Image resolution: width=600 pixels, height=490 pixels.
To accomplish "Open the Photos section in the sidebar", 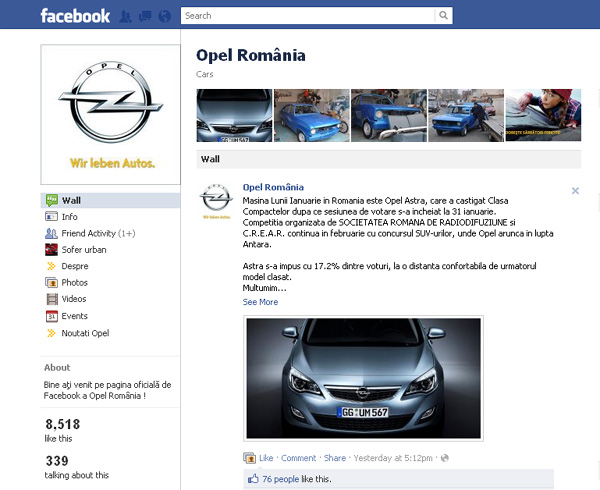I will click(74, 283).
